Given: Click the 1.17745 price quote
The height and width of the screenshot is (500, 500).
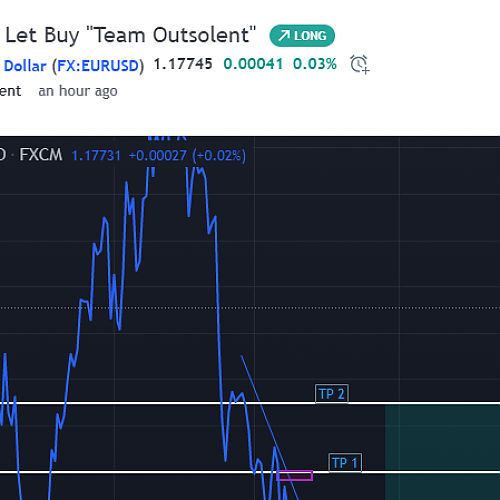Looking at the screenshot, I should (183, 64).
